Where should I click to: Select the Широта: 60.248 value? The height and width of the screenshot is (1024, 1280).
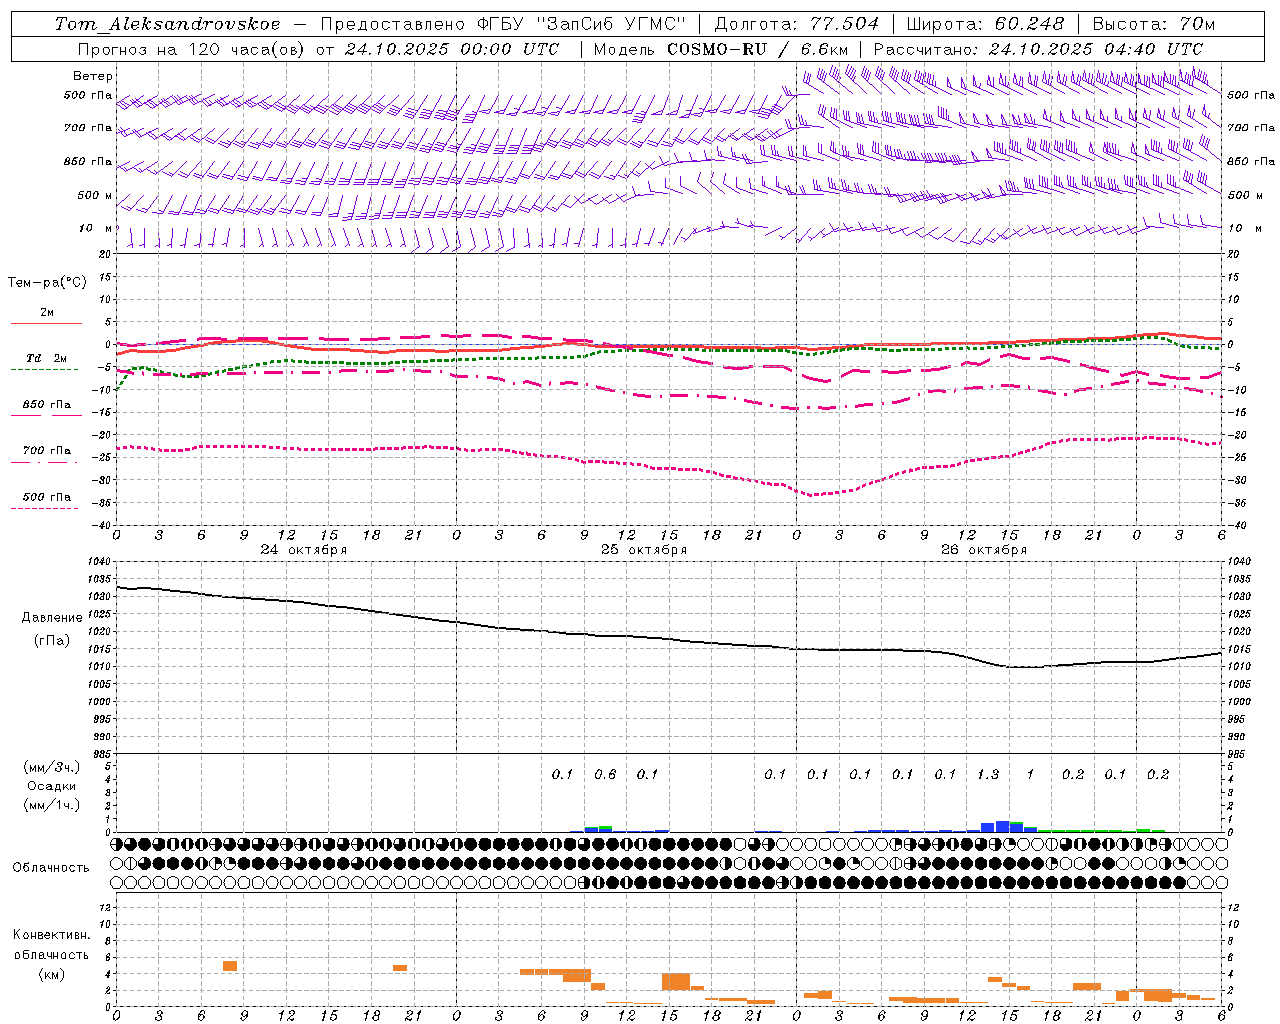click(986, 24)
